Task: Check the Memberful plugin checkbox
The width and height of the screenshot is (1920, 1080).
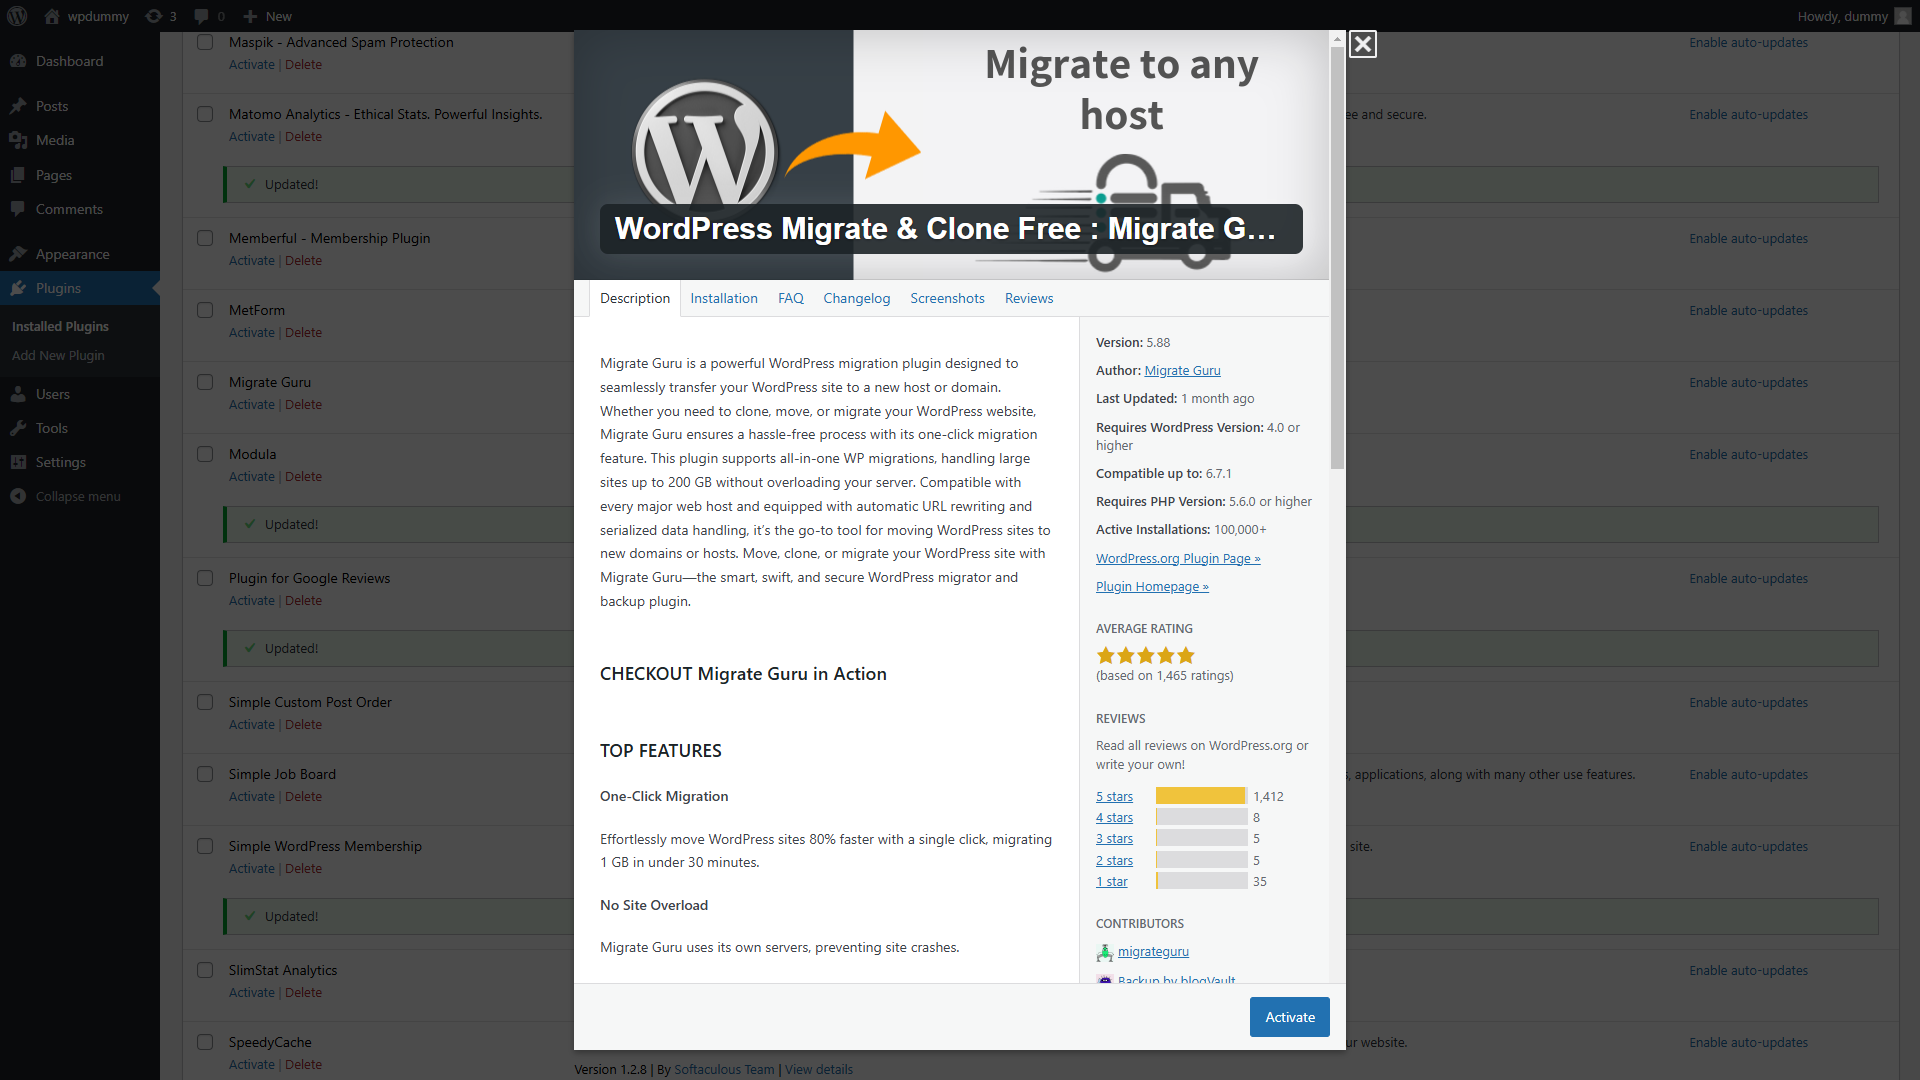Action: coord(205,238)
